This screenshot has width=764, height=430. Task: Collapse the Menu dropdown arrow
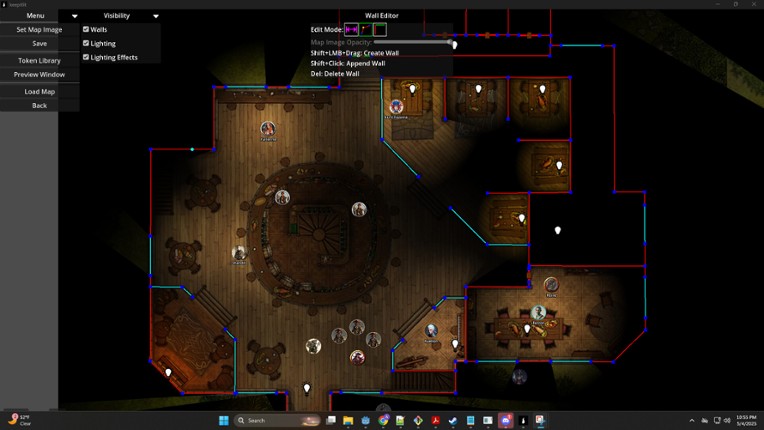[74, 16]
